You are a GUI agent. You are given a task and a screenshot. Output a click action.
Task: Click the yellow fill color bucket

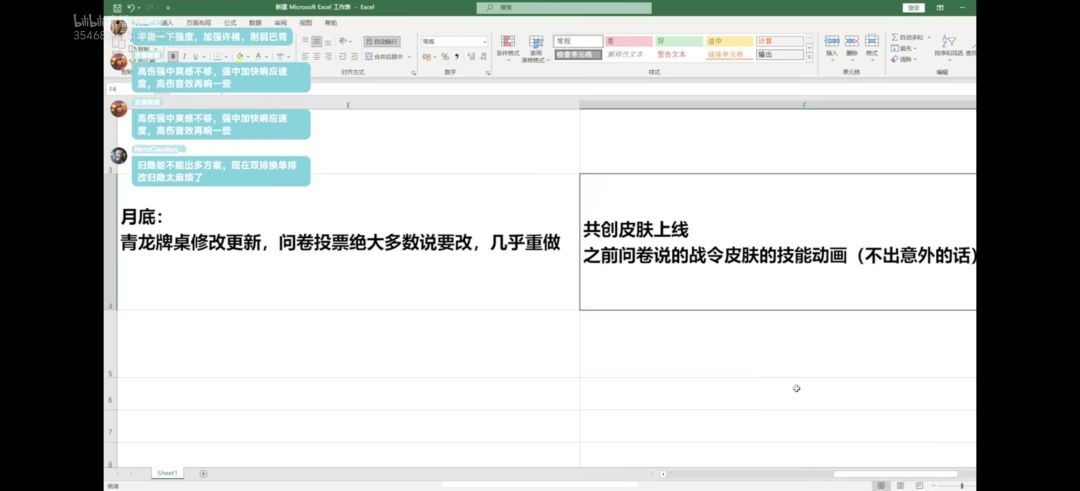(240, 56)
